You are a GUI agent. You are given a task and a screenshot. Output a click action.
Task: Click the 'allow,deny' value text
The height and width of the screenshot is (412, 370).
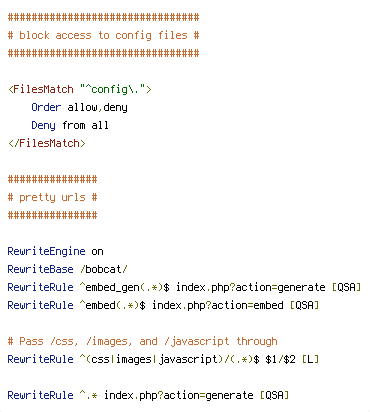click(97, 107)
